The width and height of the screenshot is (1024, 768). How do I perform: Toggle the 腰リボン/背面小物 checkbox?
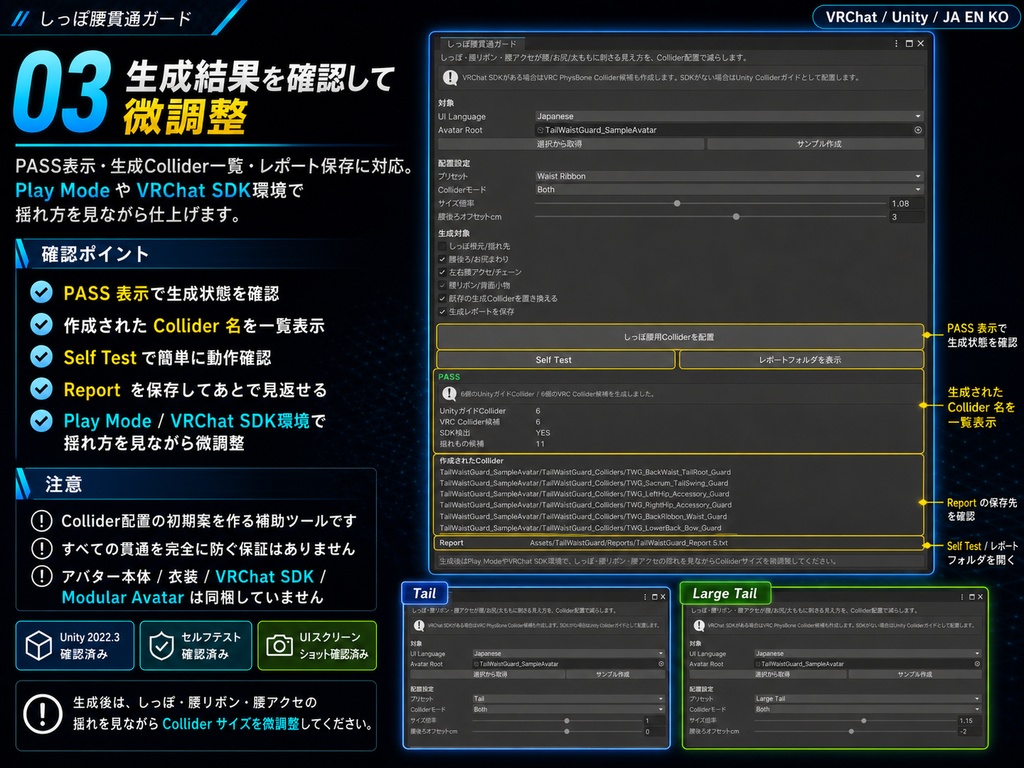tap(442, 285)
